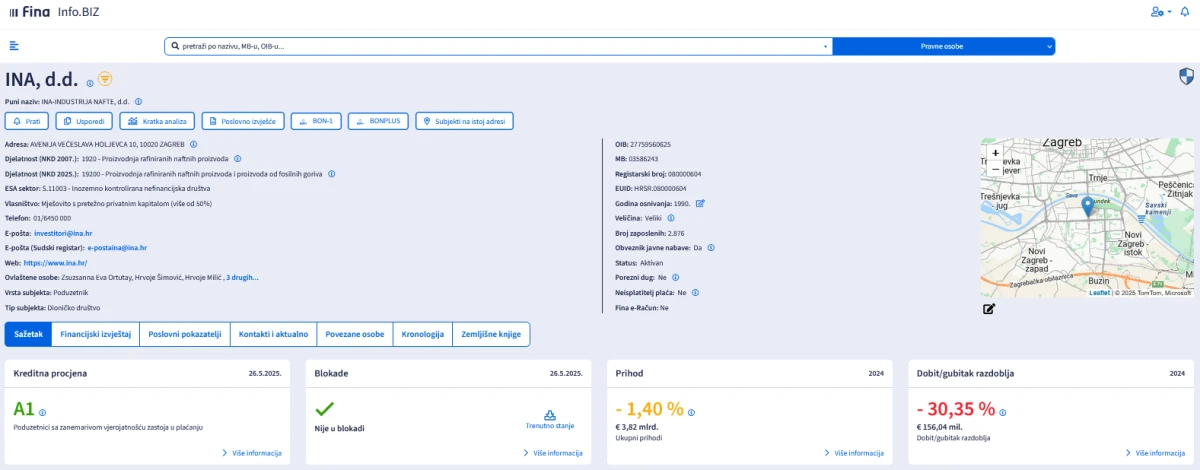The image size is (1200, 470).
Task: Open Više informacija in Dobit/gubitak card
Action: 1155,453
